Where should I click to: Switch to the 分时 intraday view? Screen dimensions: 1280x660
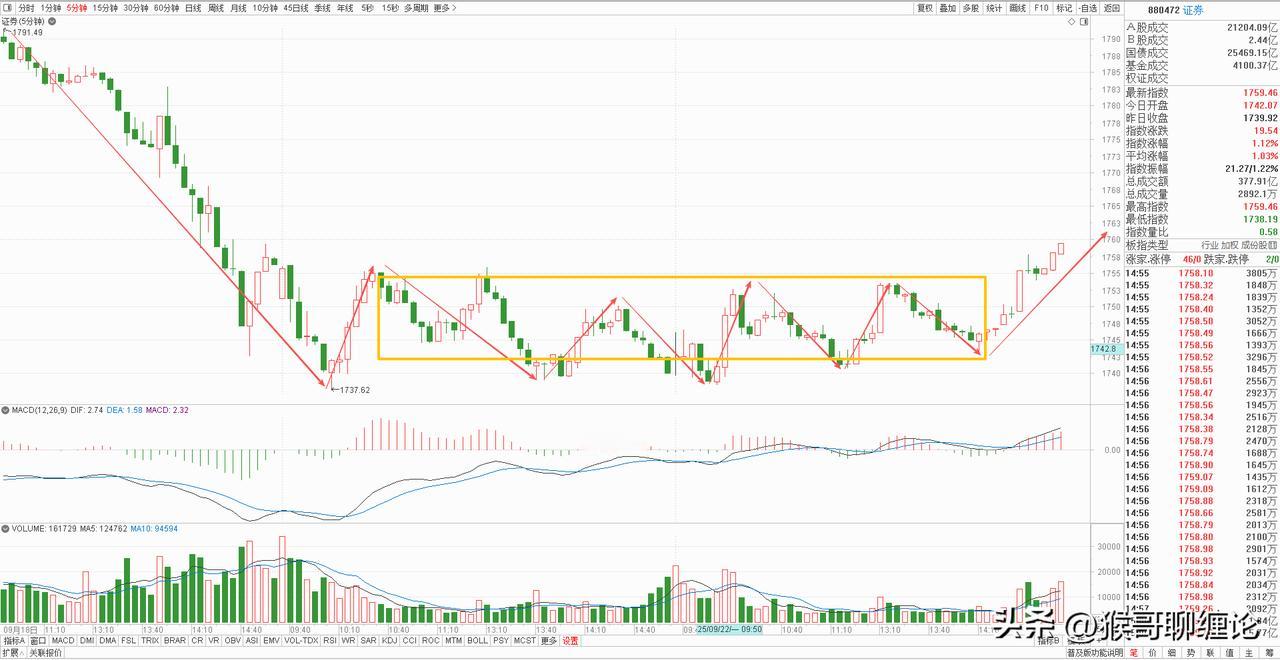coord(26,8)
